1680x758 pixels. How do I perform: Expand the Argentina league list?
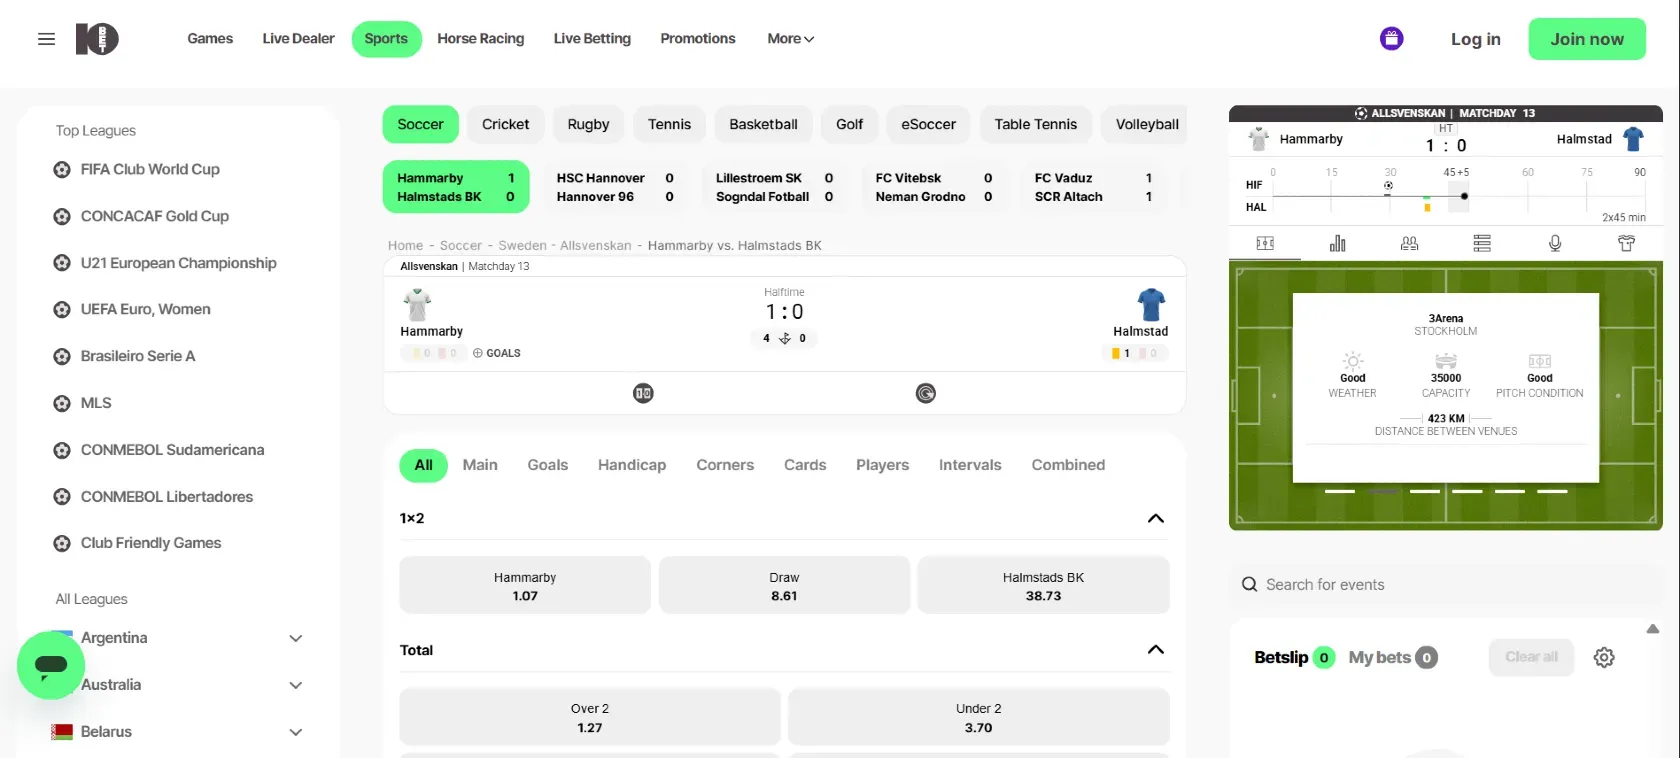tap(296, 638)
